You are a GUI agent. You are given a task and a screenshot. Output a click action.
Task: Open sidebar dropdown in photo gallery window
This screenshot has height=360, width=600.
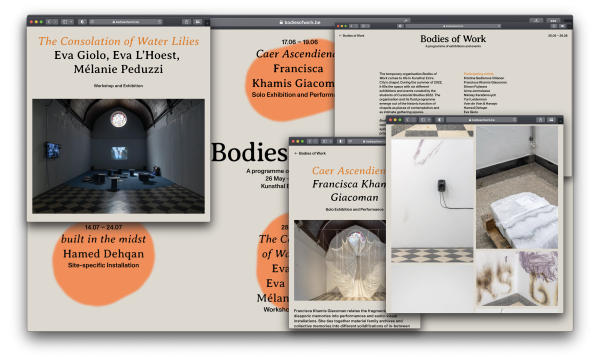[x=429, y=120]
